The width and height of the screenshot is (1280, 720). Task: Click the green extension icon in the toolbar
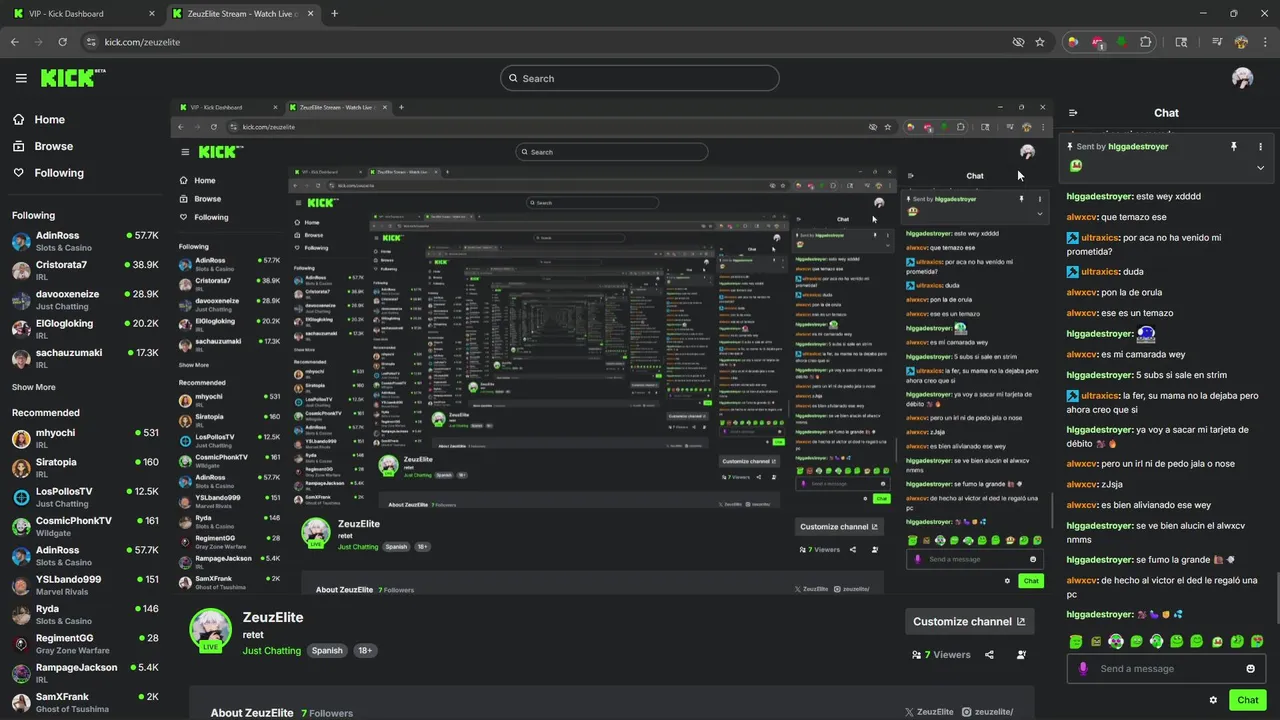[1121, 42]
